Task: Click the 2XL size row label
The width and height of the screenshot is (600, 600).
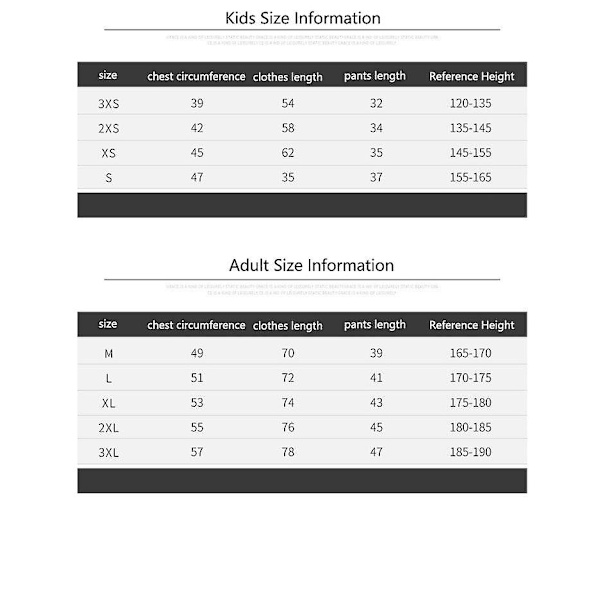Action: tap(109, 428)
